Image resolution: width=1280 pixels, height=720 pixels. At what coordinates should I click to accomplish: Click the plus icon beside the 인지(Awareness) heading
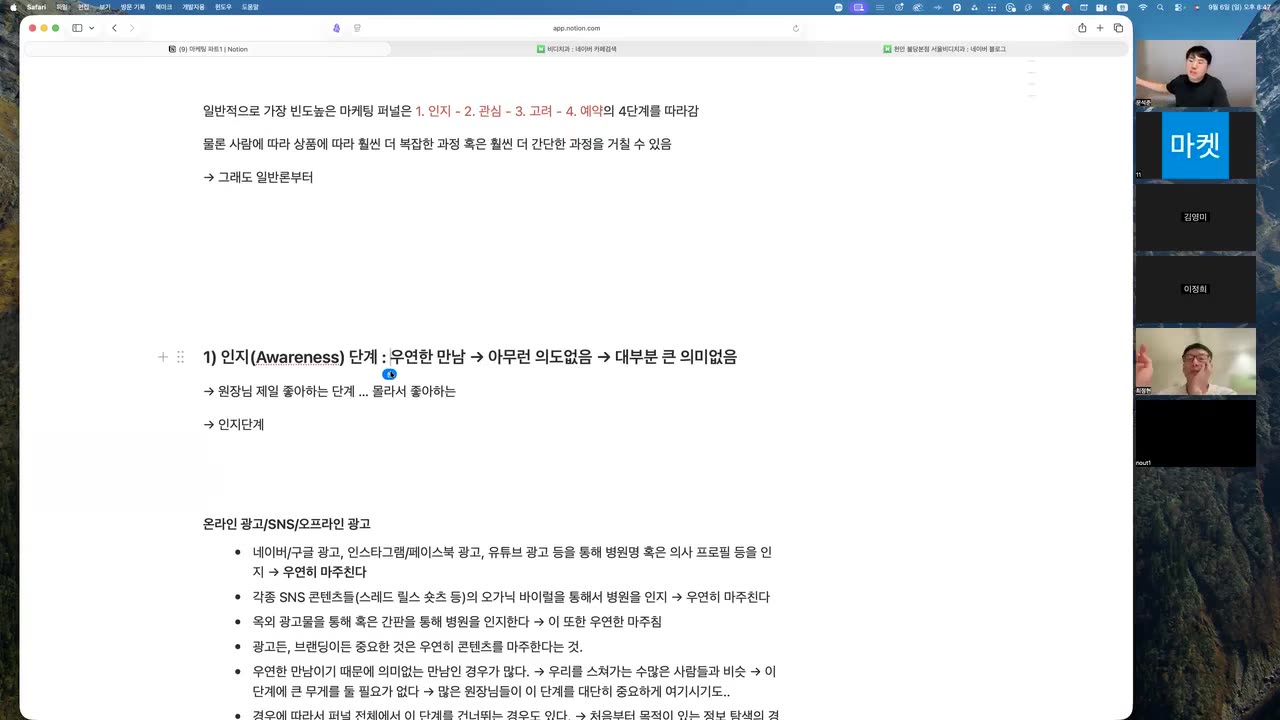(163, 357)
